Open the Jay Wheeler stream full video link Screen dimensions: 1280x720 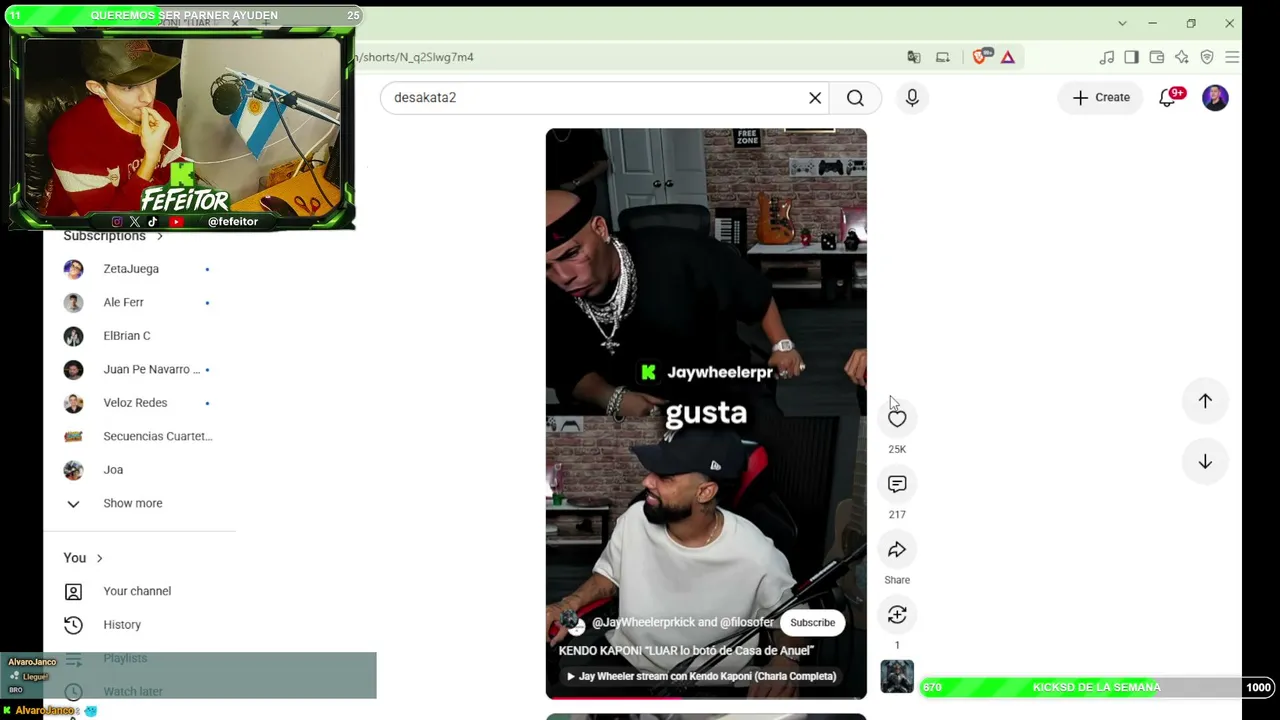point(702,677)
